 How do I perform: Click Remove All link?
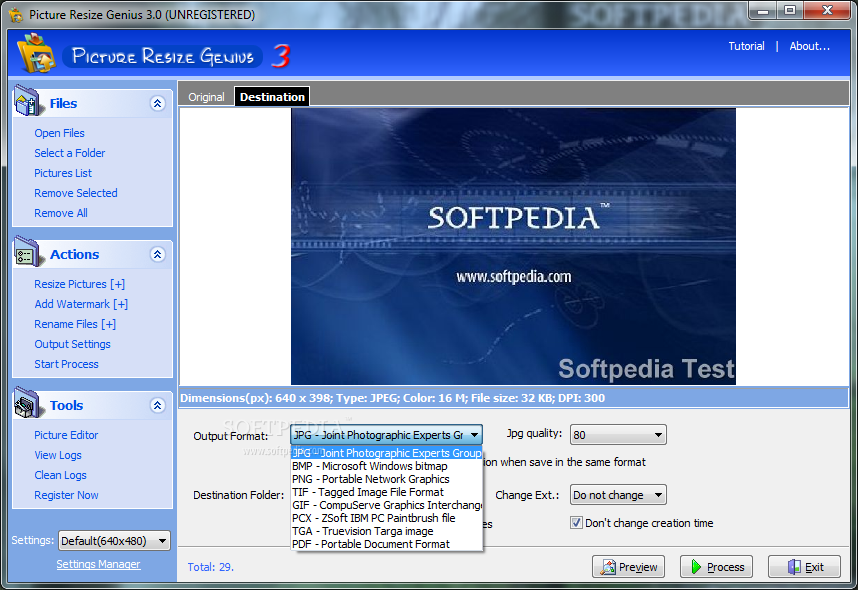point(61,213)
